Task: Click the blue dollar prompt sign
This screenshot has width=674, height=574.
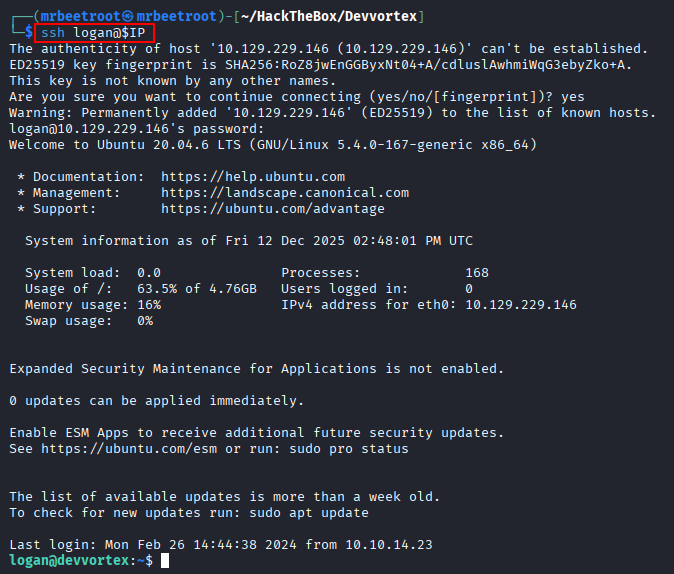Action: click(28, 32)
